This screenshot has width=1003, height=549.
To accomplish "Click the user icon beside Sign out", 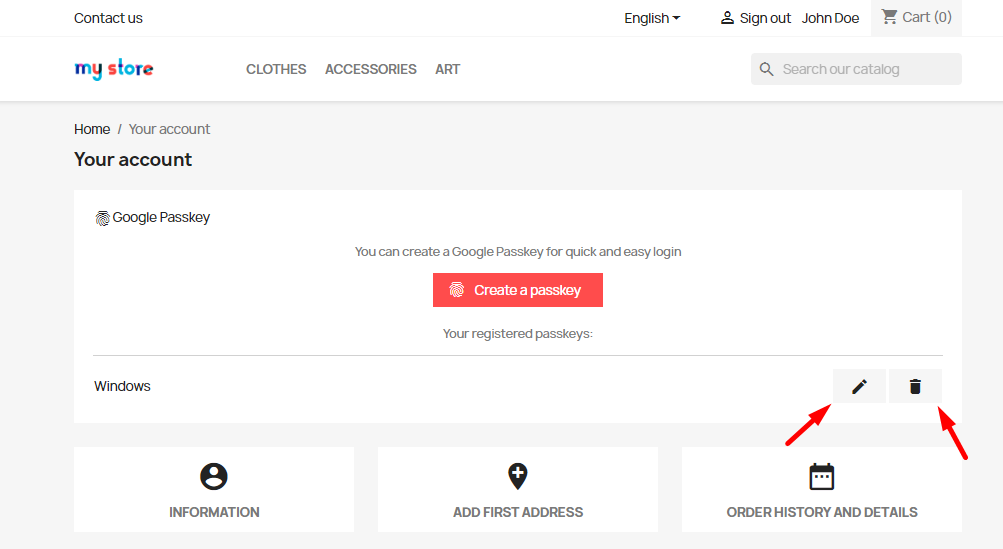I will point(727,18).
